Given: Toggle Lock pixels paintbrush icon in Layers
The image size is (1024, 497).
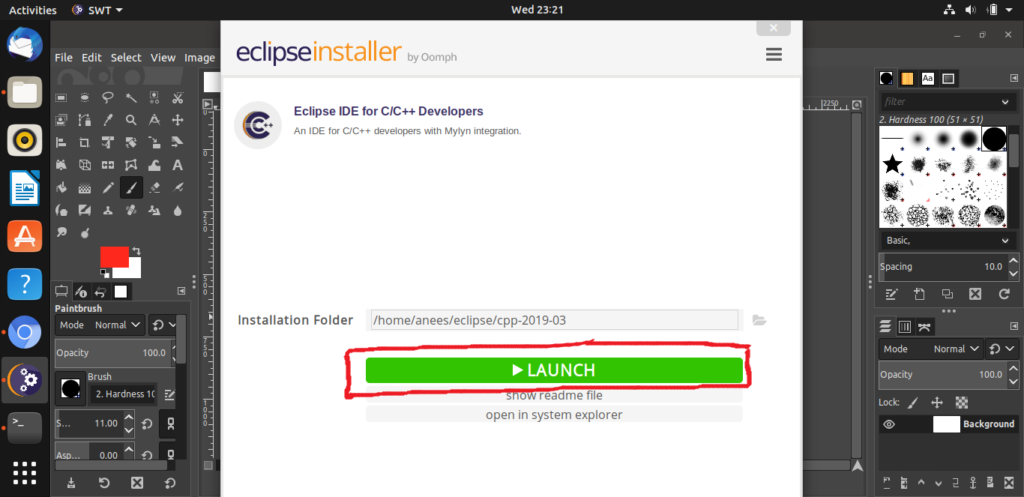Looking at the screenshot, I should 913,402.
